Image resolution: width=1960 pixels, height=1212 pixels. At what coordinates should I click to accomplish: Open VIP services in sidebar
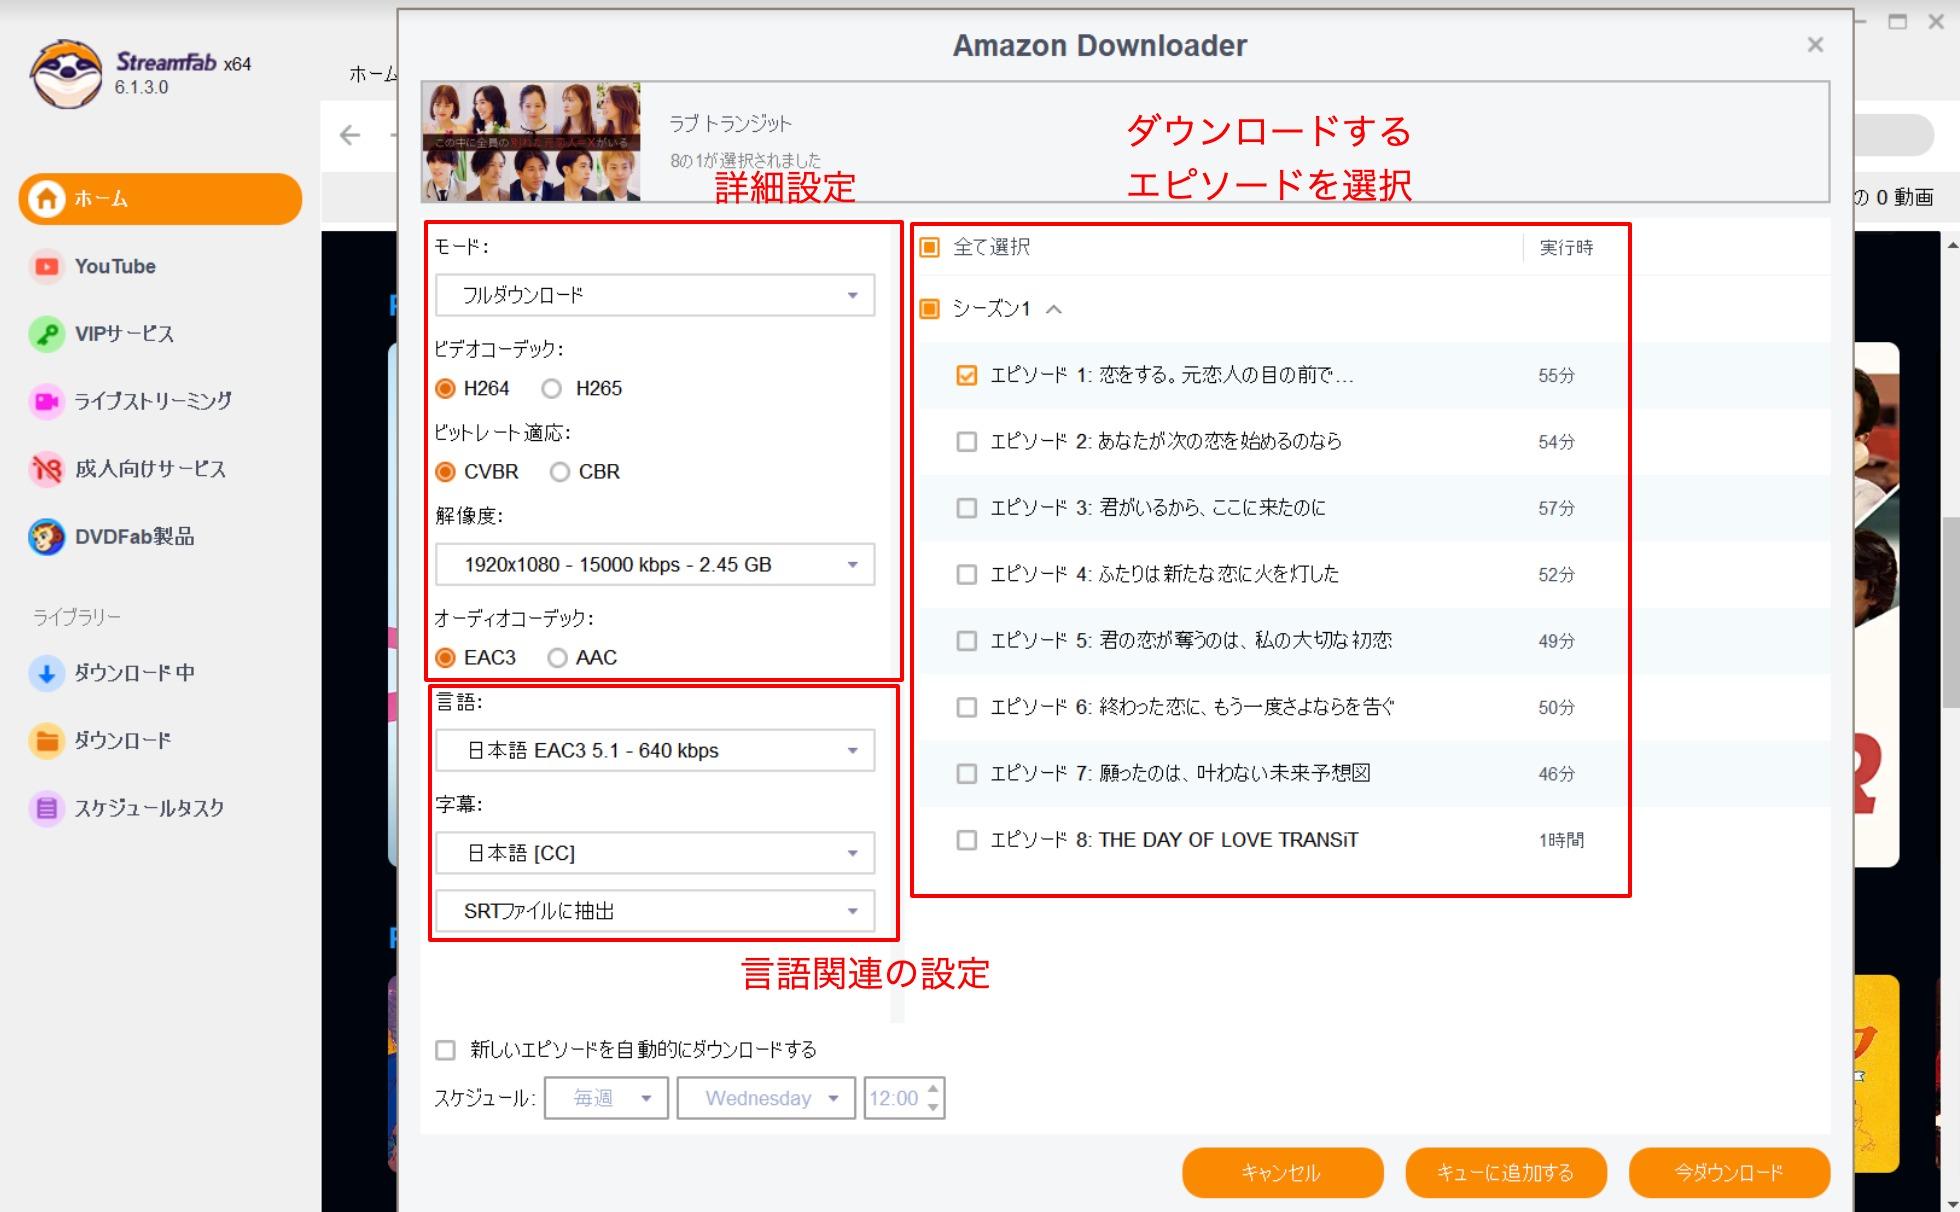click(124, 333)
